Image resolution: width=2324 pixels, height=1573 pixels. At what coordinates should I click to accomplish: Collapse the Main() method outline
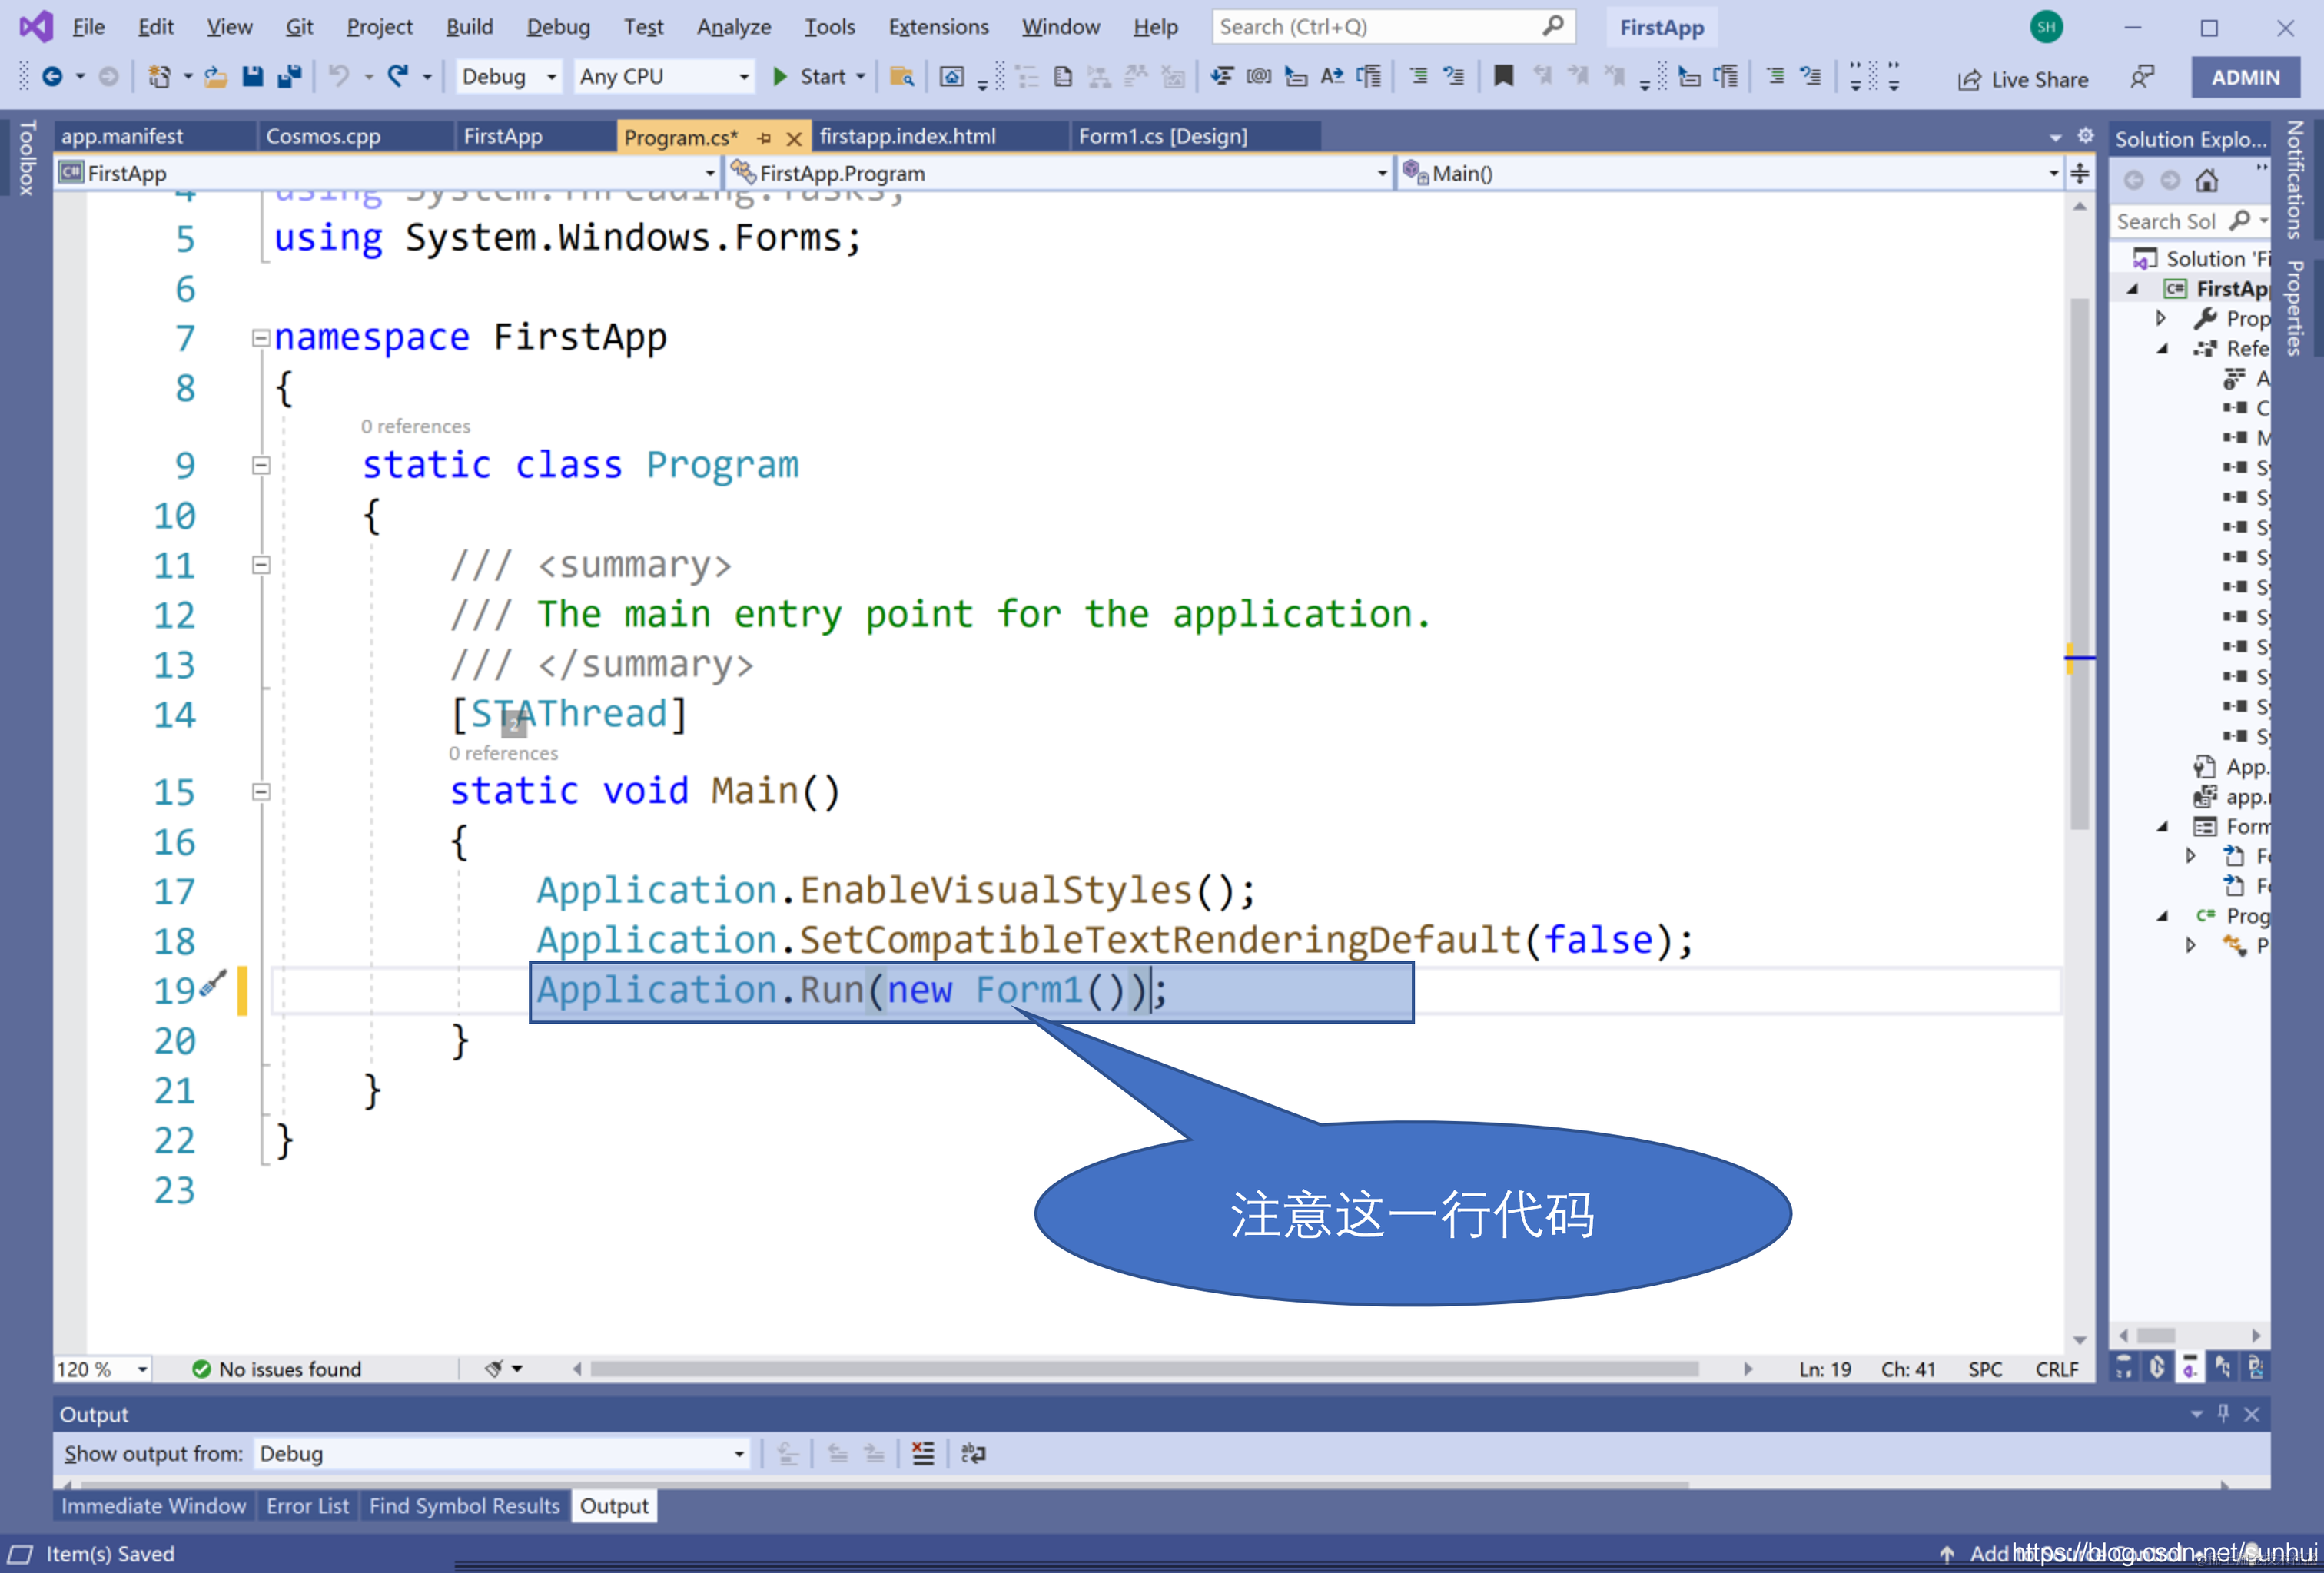click(261, 792)
